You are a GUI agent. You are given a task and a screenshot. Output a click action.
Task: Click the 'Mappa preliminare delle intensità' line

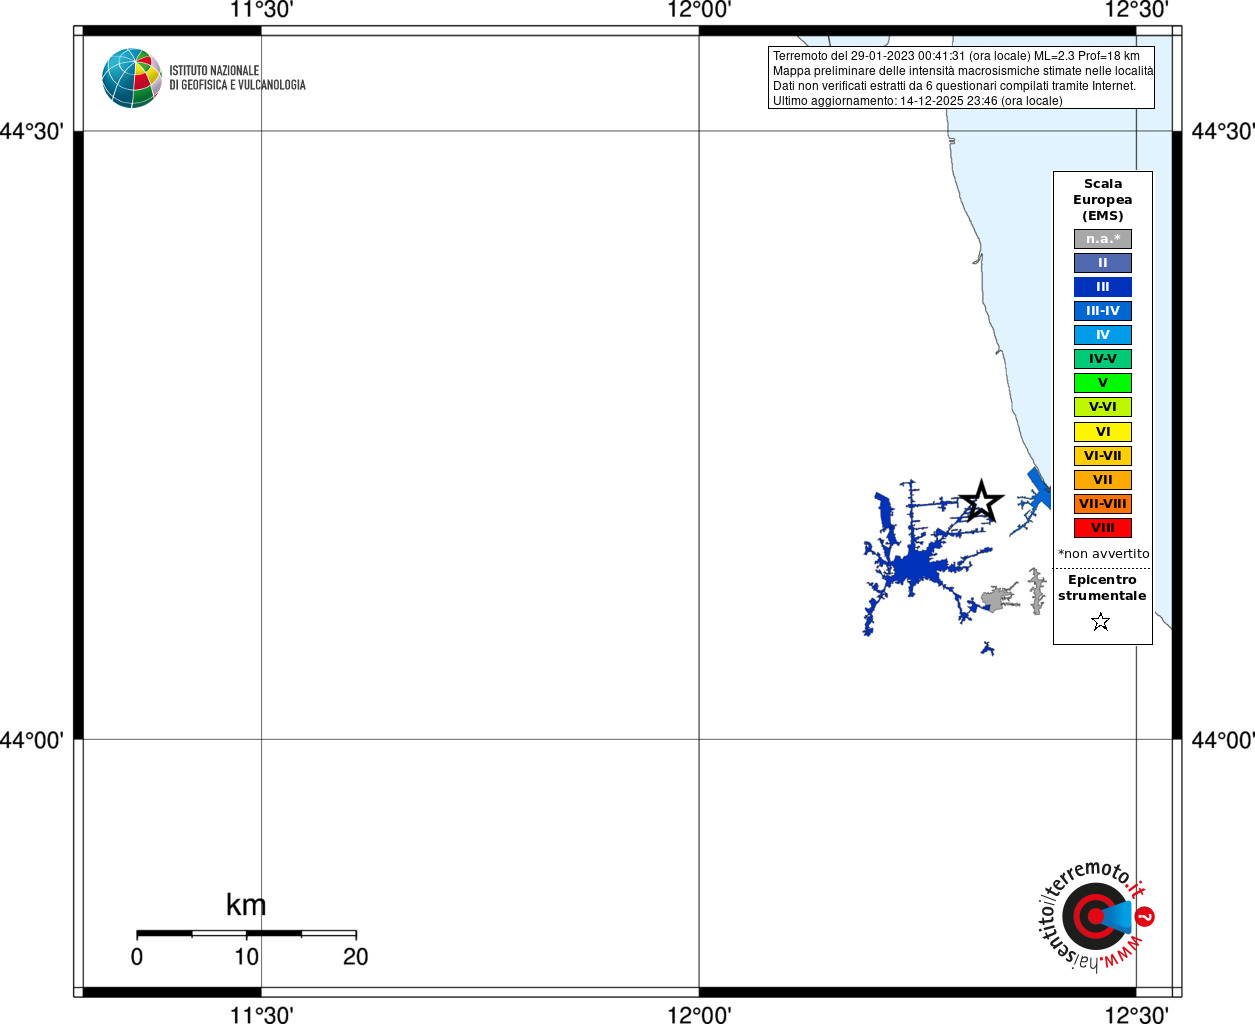pyautogui.click(x=963, y=71)
